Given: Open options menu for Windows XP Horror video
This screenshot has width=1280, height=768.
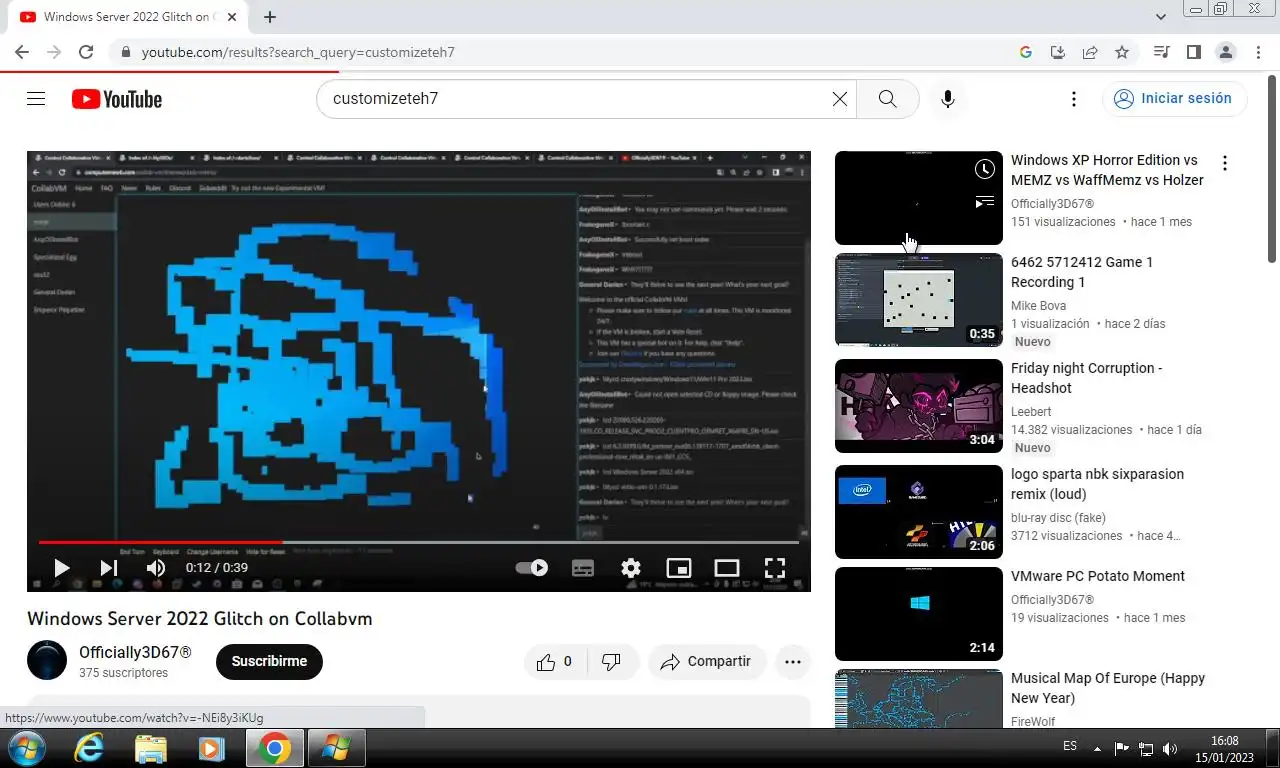Looking at the screenshot, I should [1224, 163].
